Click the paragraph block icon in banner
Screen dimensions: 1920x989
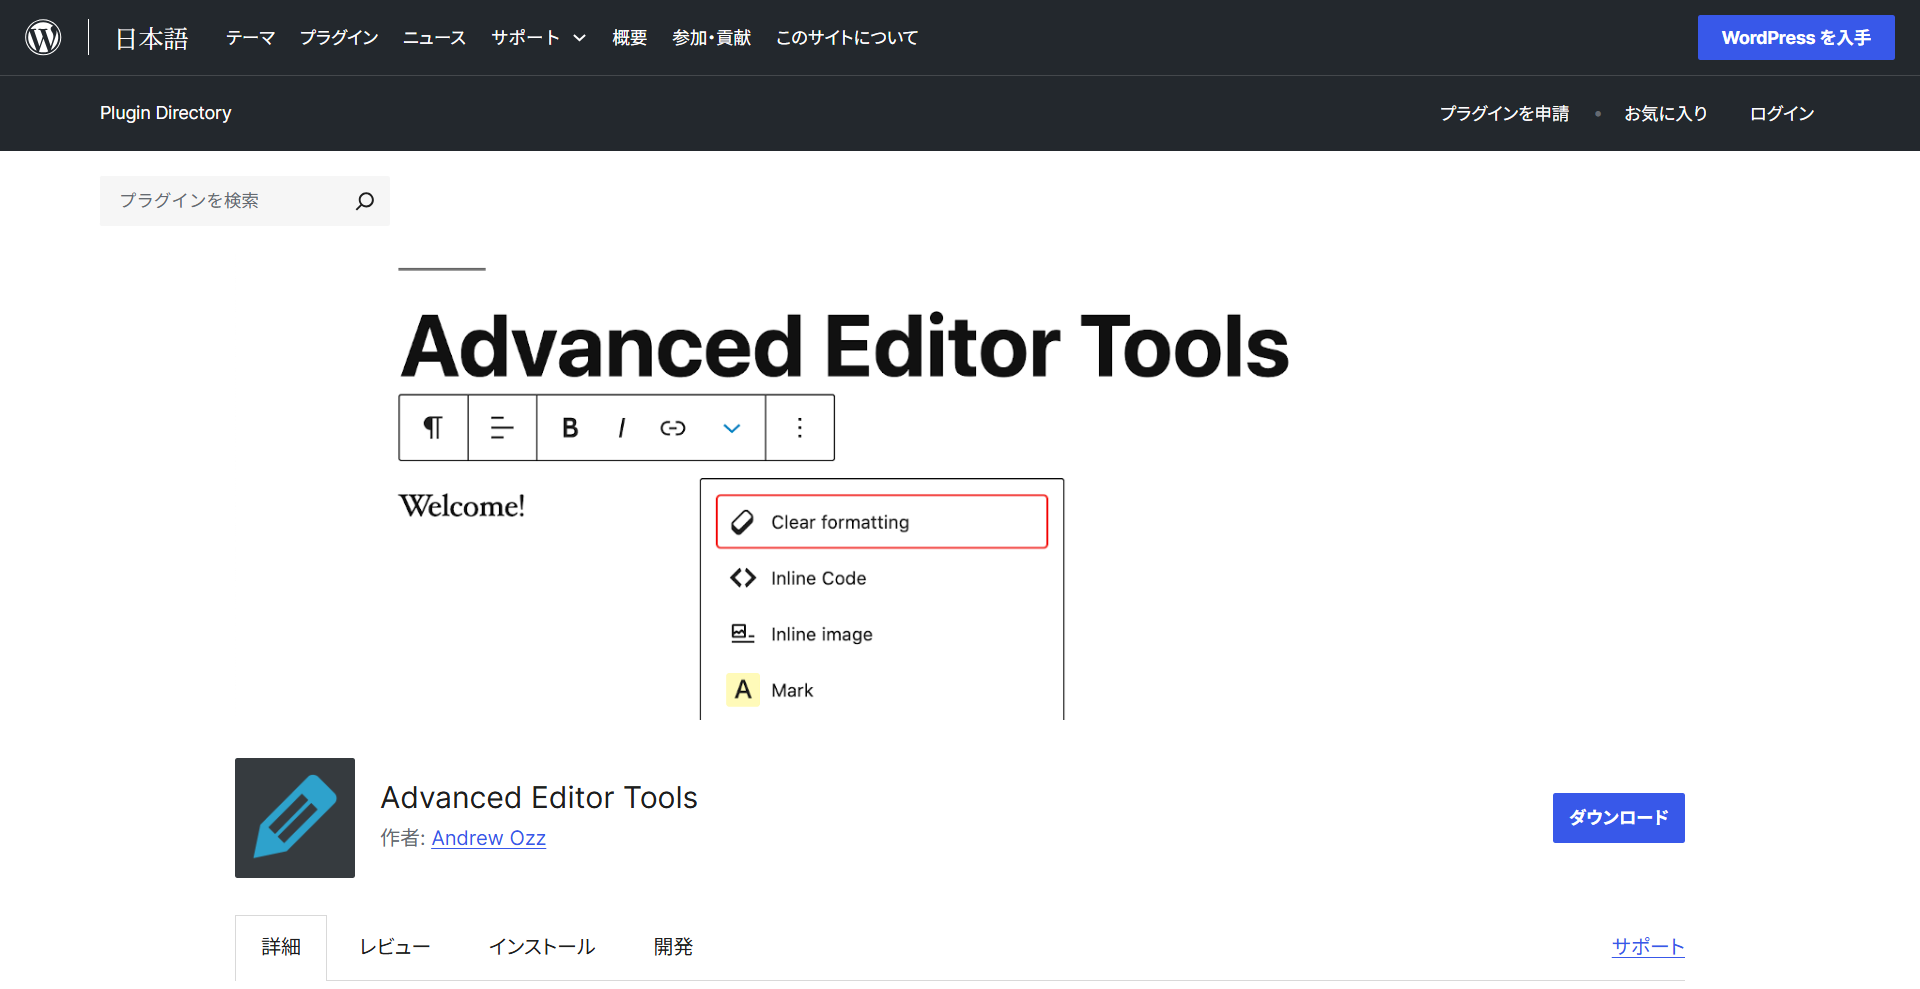pos(433,428)
